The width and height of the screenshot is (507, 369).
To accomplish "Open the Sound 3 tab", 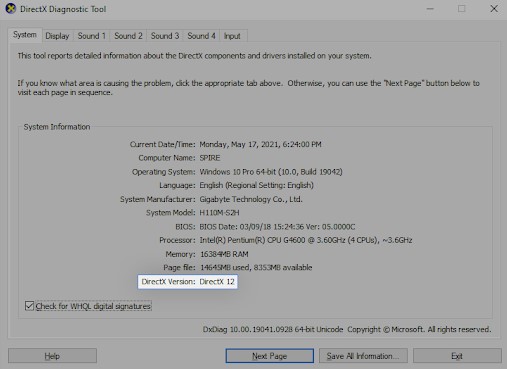I will (x=165, y=36).
